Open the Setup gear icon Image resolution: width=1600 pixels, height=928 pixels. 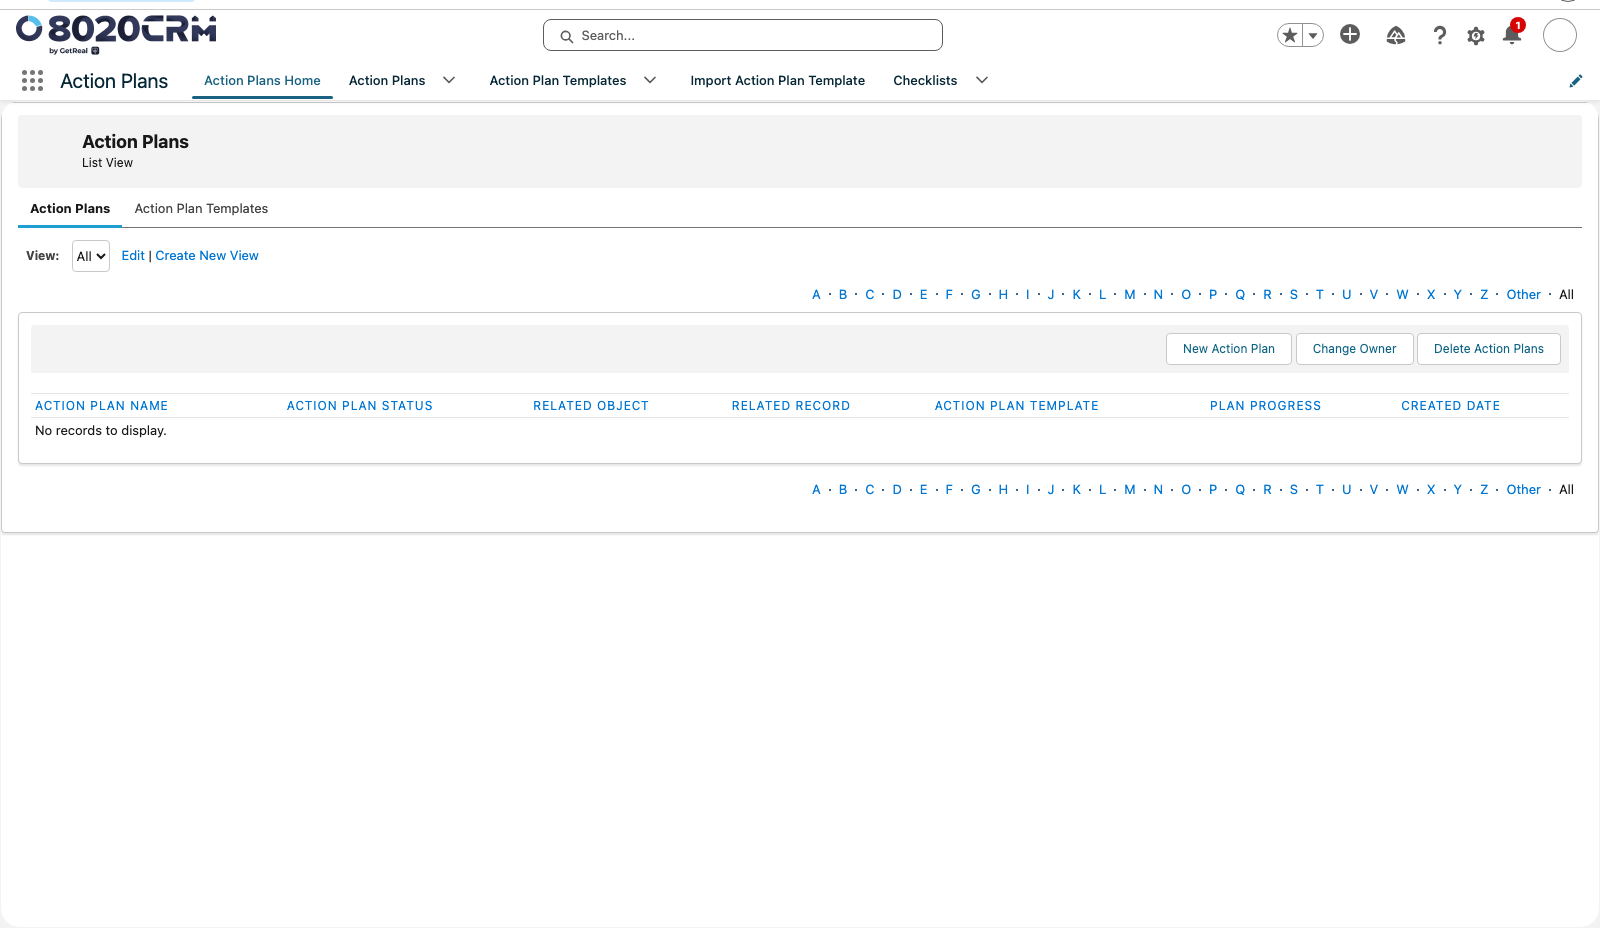(x=1476, y=36)
